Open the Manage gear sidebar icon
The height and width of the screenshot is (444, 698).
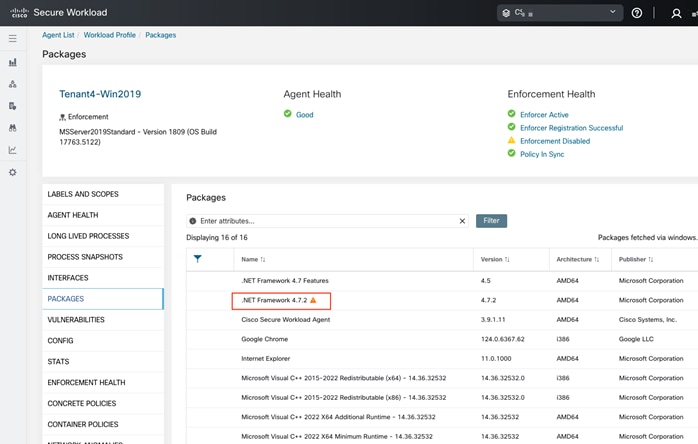(12, 172)
